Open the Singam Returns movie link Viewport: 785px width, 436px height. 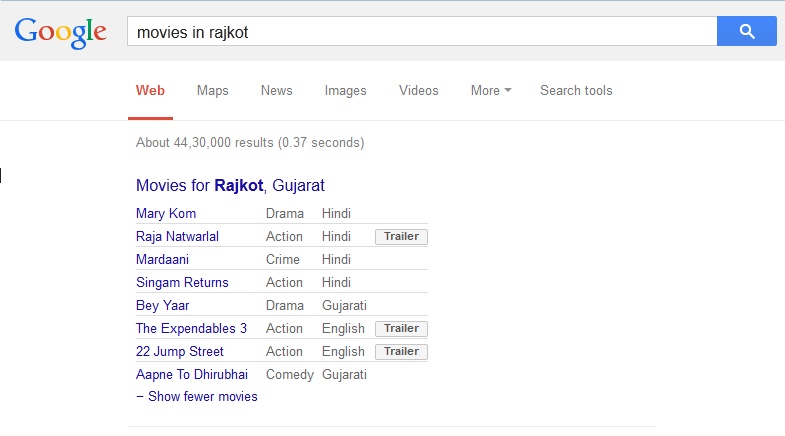(182, 283)
